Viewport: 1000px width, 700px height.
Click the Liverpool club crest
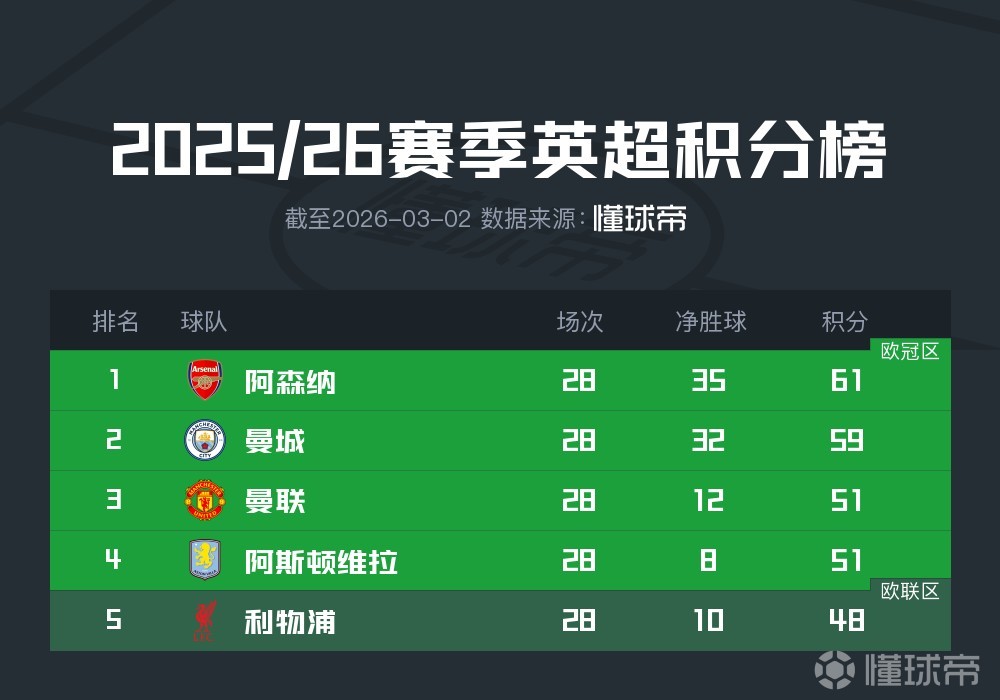coord(205,621)
